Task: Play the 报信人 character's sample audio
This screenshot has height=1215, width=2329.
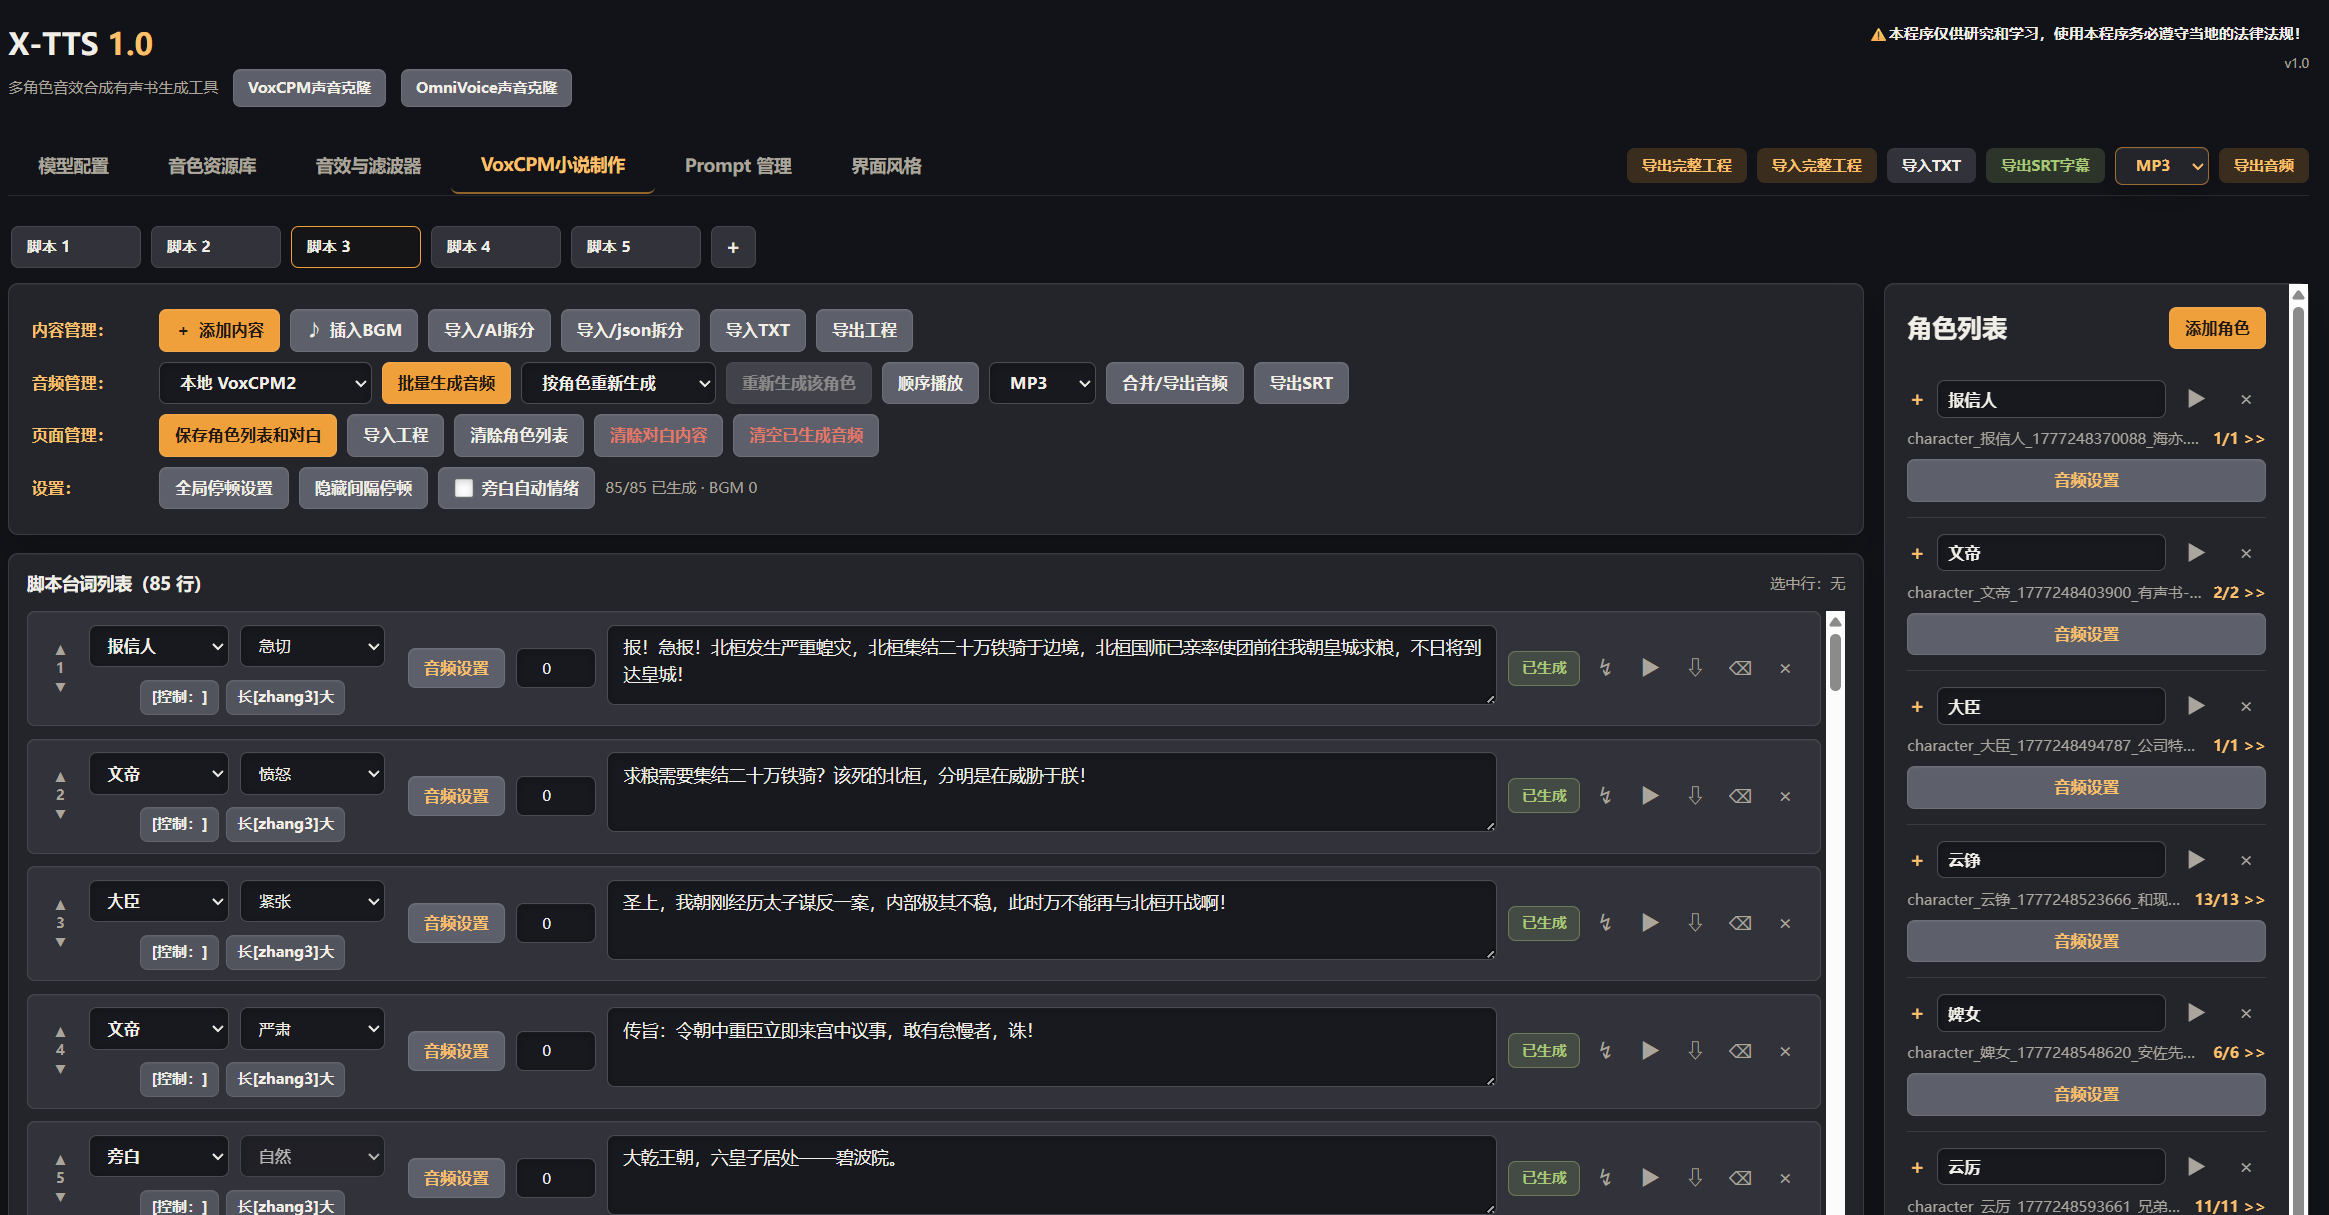Action: click(x=2196, y=399)
